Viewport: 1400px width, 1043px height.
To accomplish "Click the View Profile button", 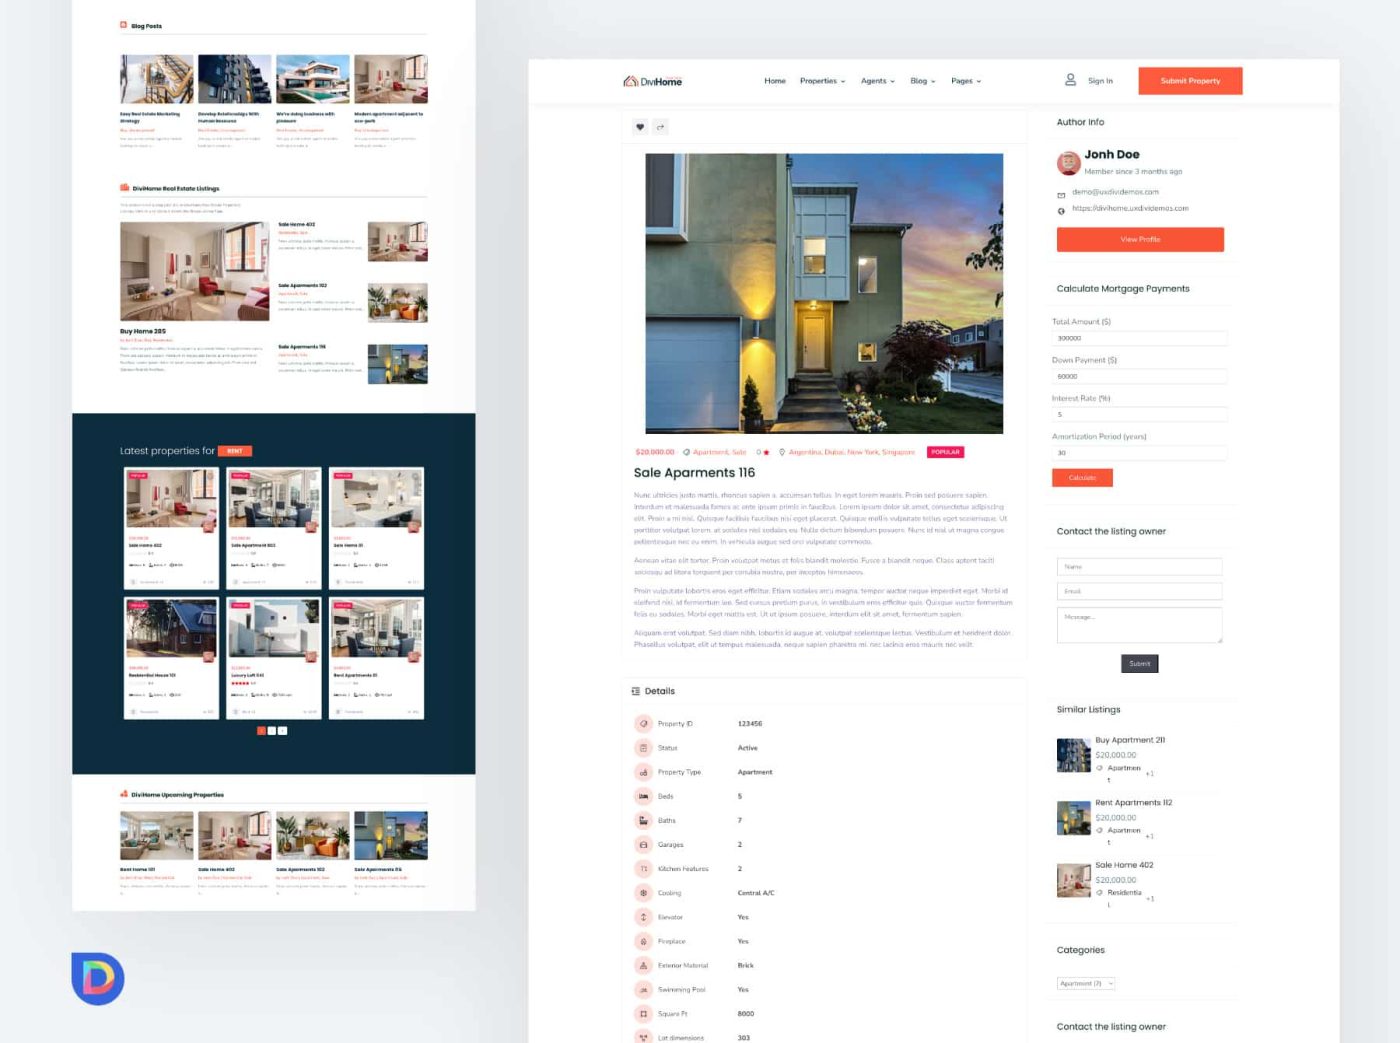I will pos(1140,240).
